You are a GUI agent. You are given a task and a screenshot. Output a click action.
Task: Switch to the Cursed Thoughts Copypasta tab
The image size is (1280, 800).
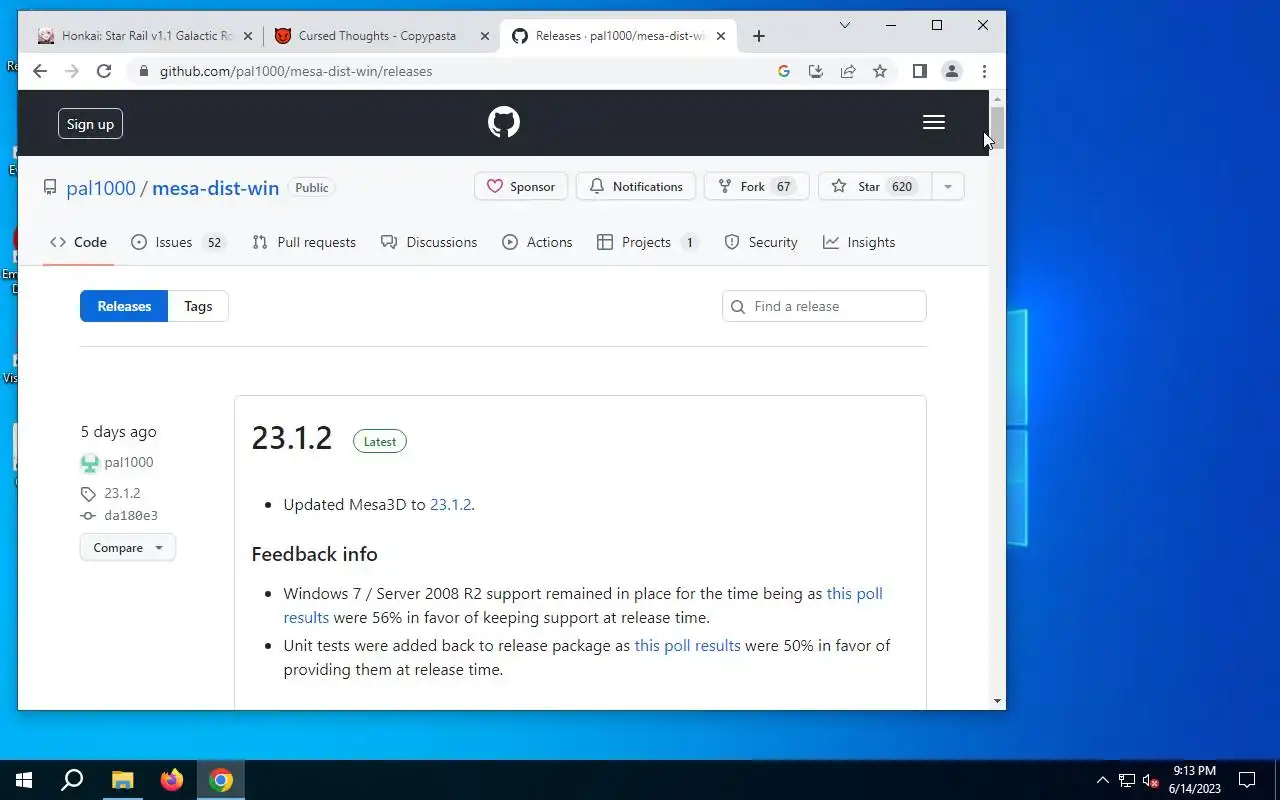coord(383,36)
